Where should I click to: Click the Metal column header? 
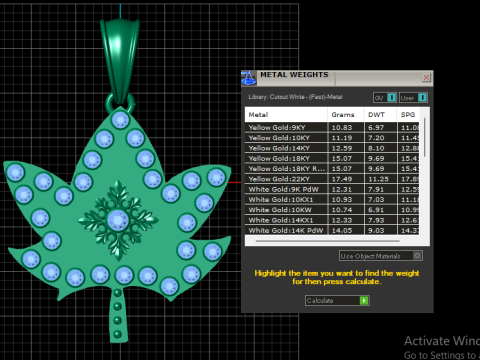coord(286,115)
